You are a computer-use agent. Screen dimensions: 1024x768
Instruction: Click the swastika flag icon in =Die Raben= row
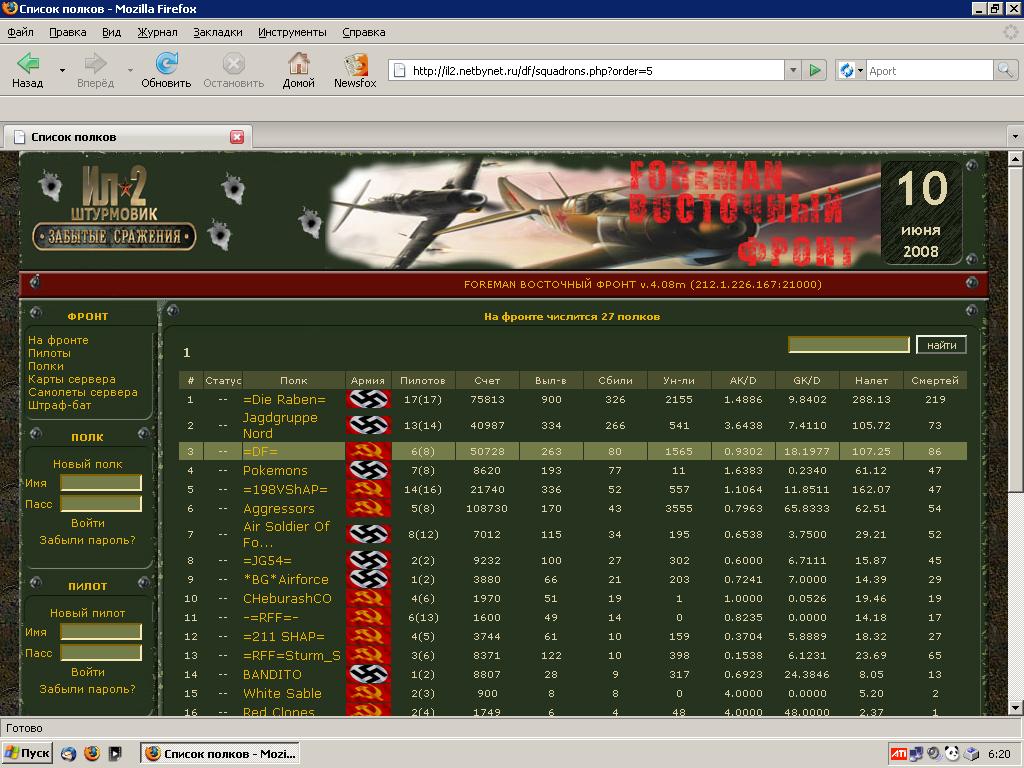point(369,399)
